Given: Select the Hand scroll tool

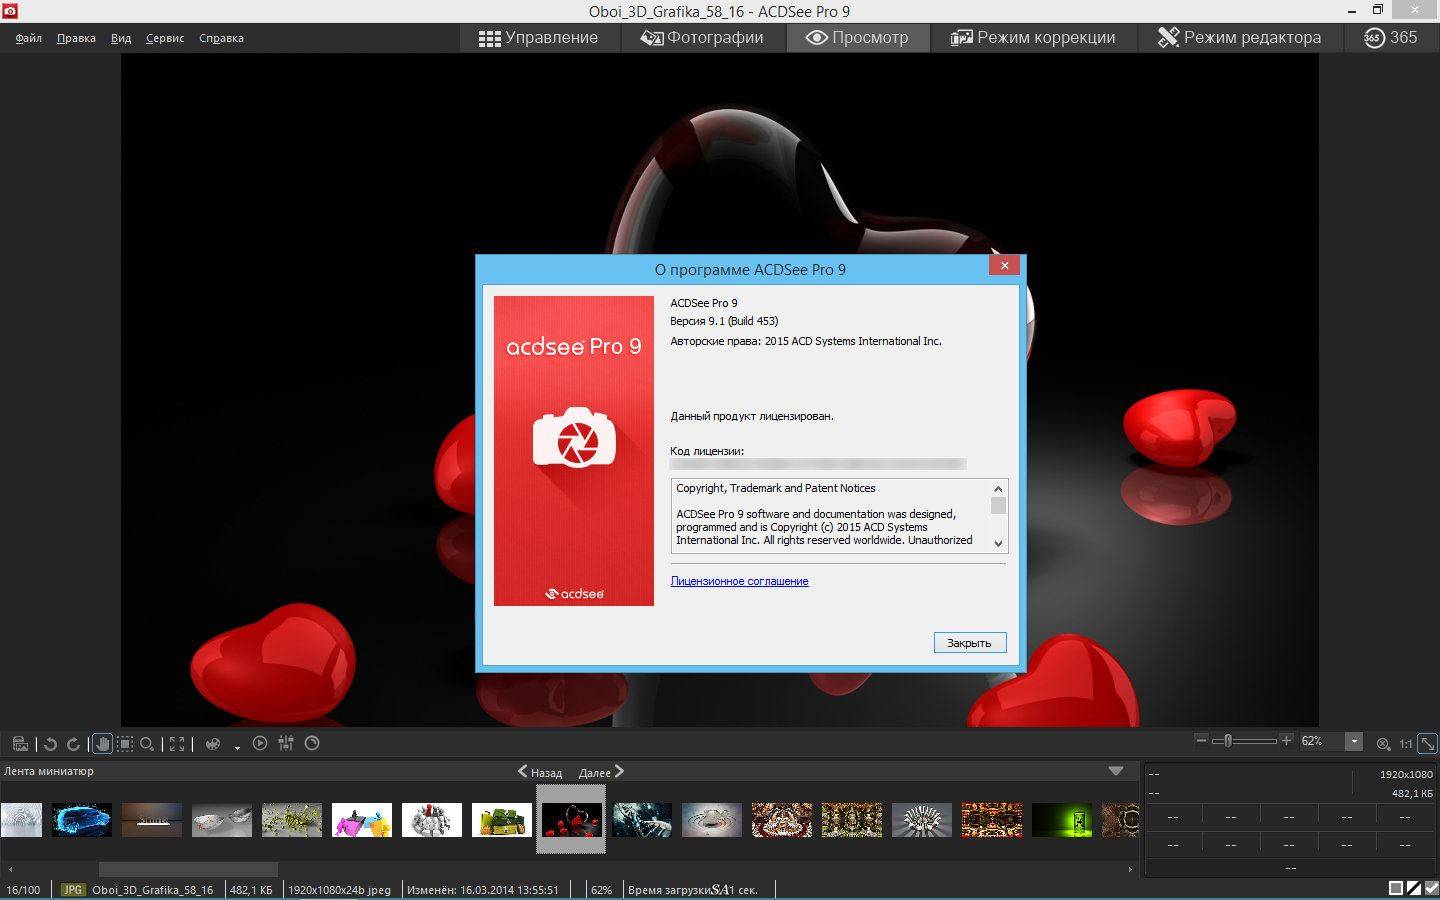Looking at the screenshot, I should click(101, 744).
